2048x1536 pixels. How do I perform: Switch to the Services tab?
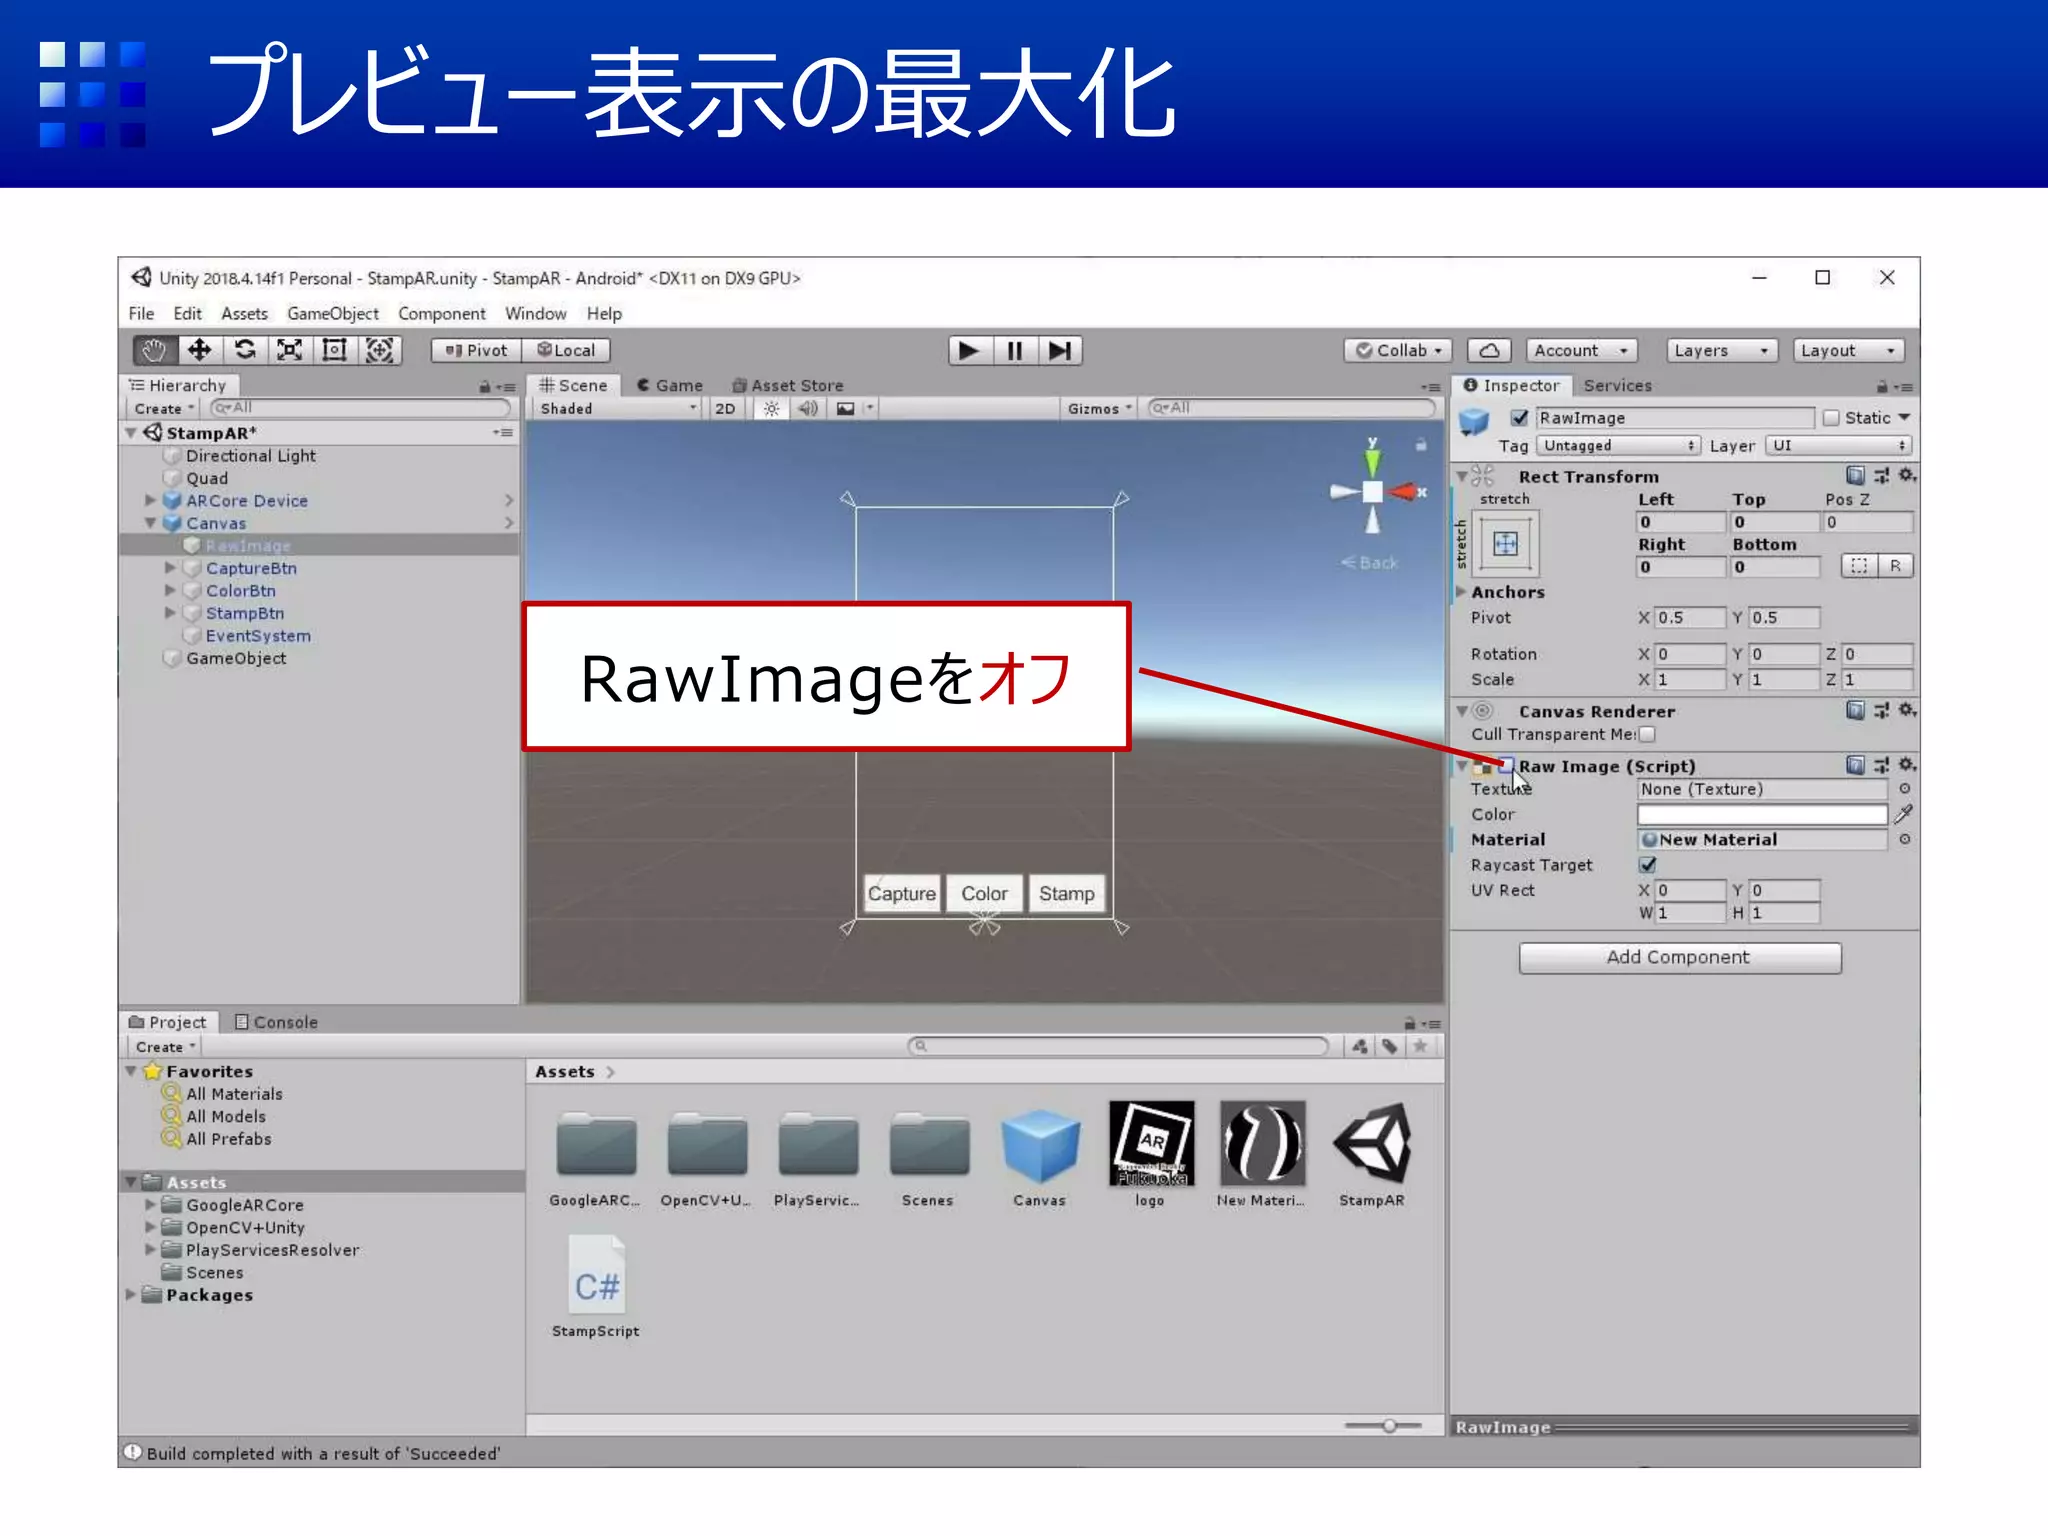(1617, 385)
